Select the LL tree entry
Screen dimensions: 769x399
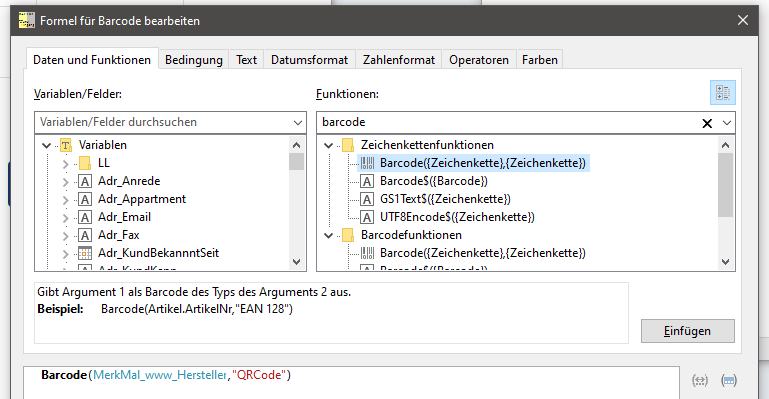[x=103, y=163]
